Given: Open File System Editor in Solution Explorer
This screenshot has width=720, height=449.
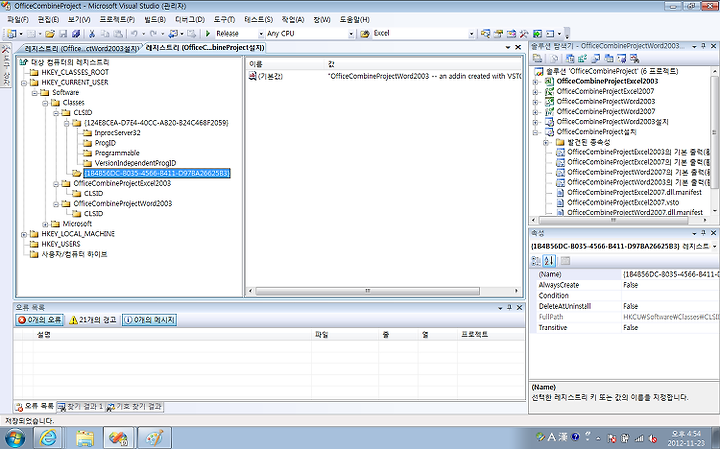Looking at the screenshot, I should tap(570, 58).
